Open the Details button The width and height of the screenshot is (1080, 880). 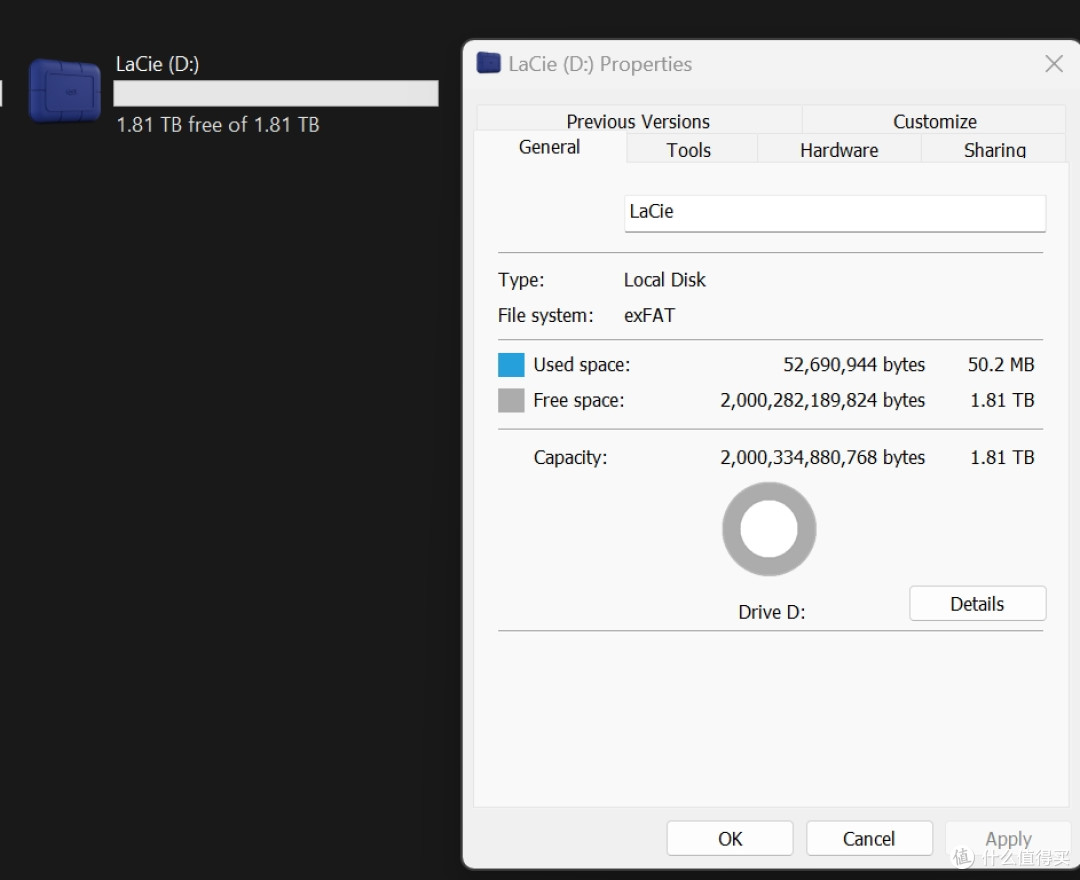coord(977,603)
